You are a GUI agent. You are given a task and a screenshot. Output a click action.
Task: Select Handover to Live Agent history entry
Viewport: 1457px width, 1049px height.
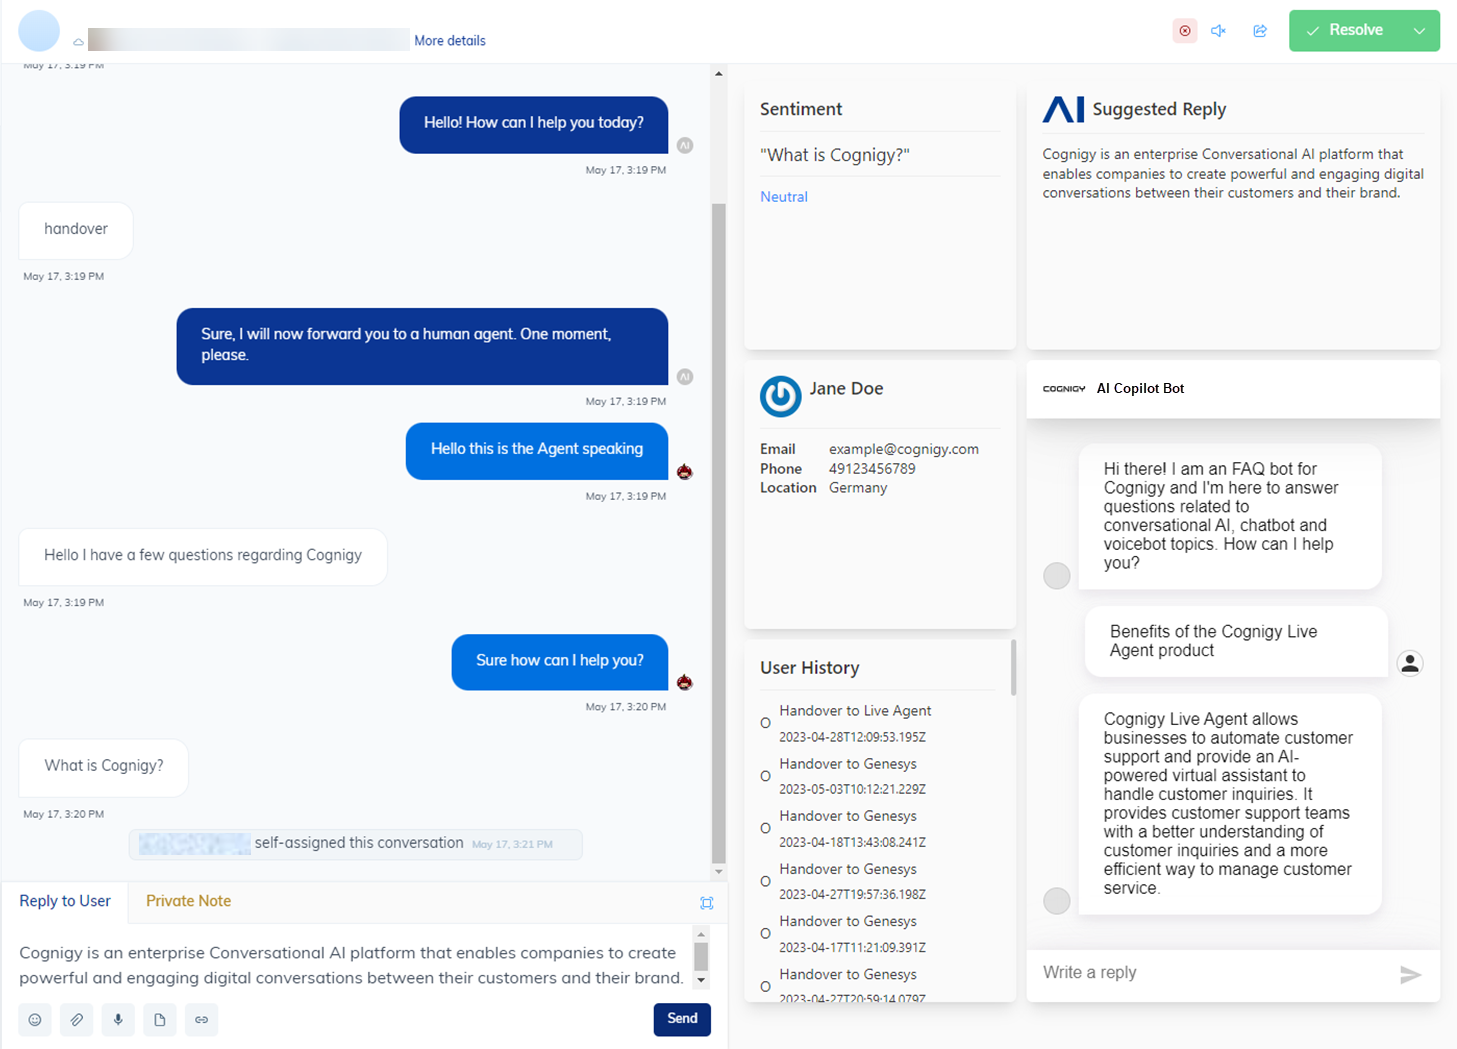point(855,723)
